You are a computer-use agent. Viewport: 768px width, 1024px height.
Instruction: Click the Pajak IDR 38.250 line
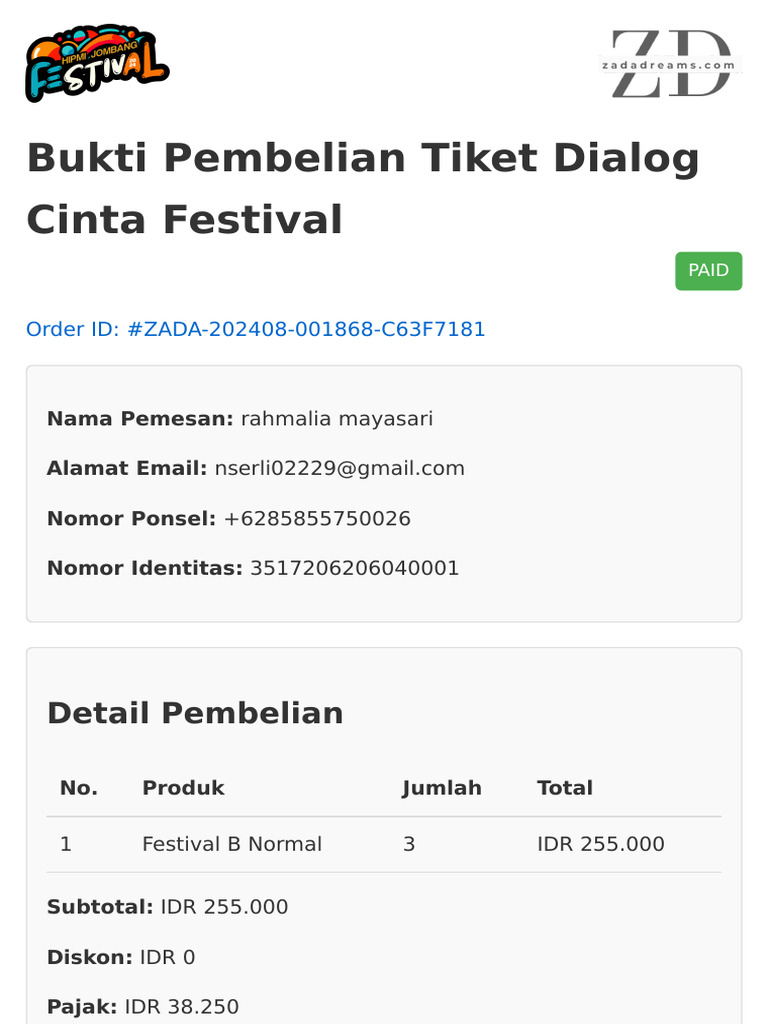coord(143,1007)
